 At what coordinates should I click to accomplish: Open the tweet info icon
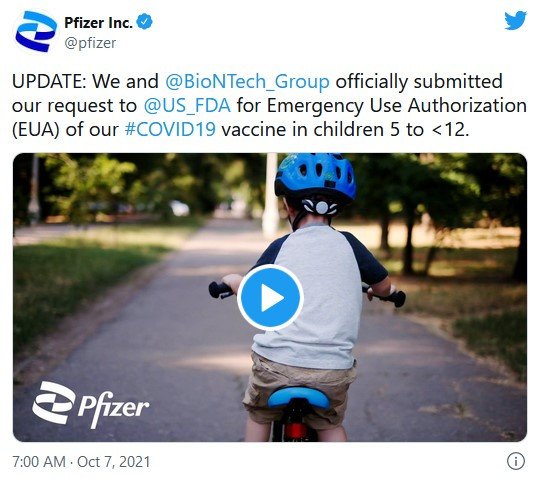[515, 461]
